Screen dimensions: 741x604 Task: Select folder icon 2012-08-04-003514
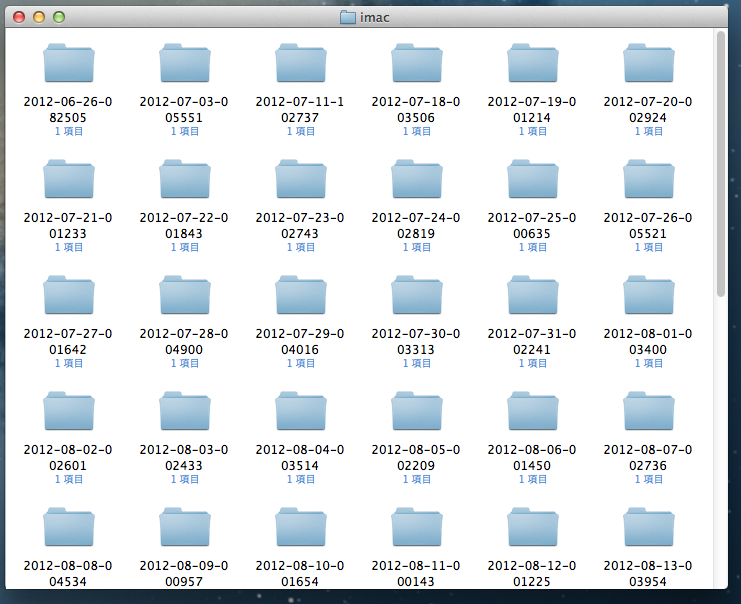coord(301,411)
